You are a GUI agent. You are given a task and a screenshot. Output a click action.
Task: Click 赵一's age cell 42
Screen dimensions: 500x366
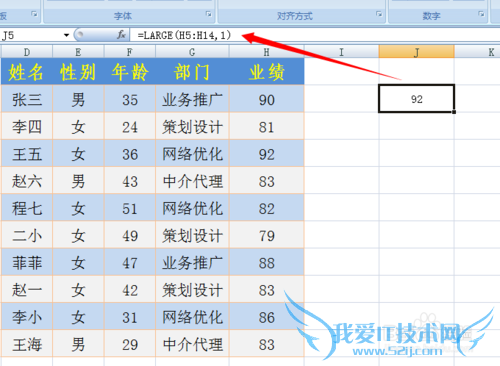click(x=130, y=290)
